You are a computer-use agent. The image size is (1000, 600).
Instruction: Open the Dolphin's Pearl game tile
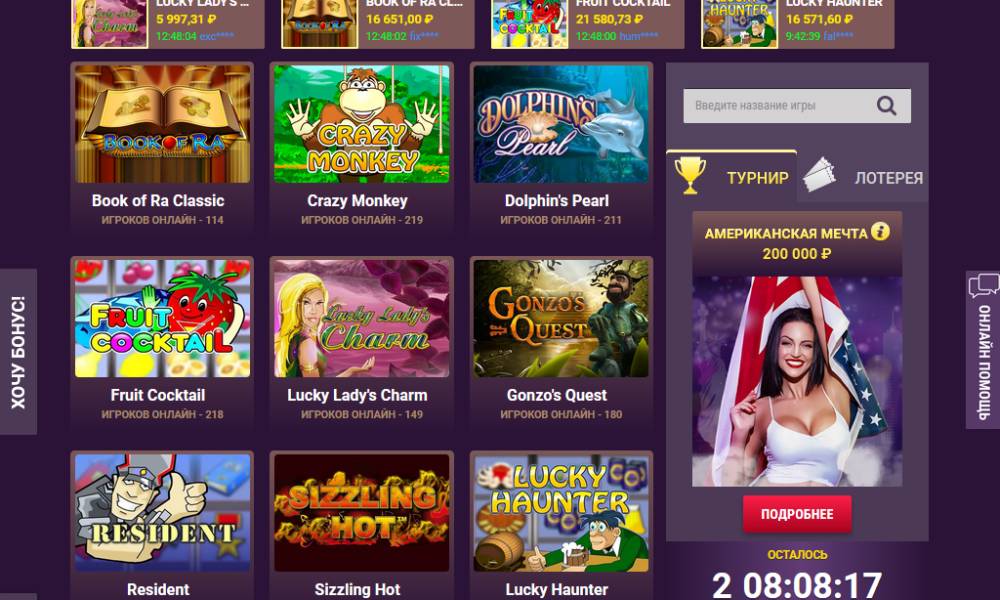tap(561, 124)
